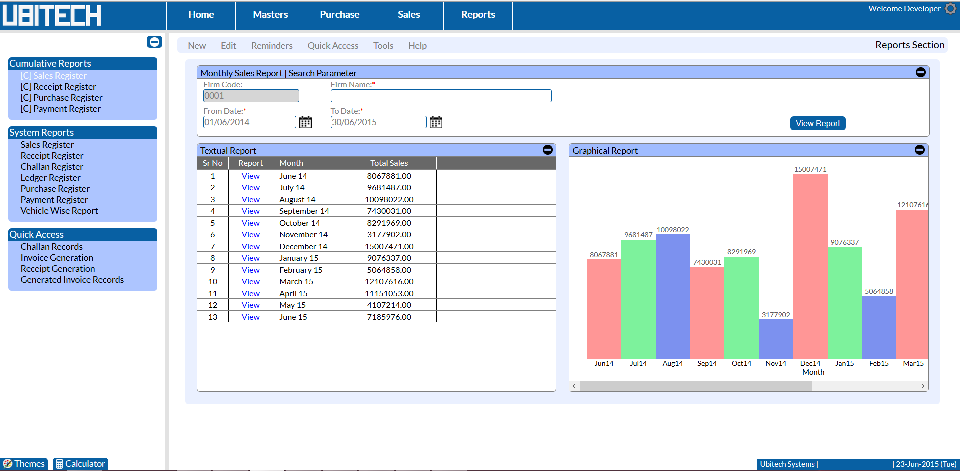Viewport: 961px width, 471px height.
Task: Open the Quick Access toolbar menu
Action: pyautogui.click(x=332, y=46)
